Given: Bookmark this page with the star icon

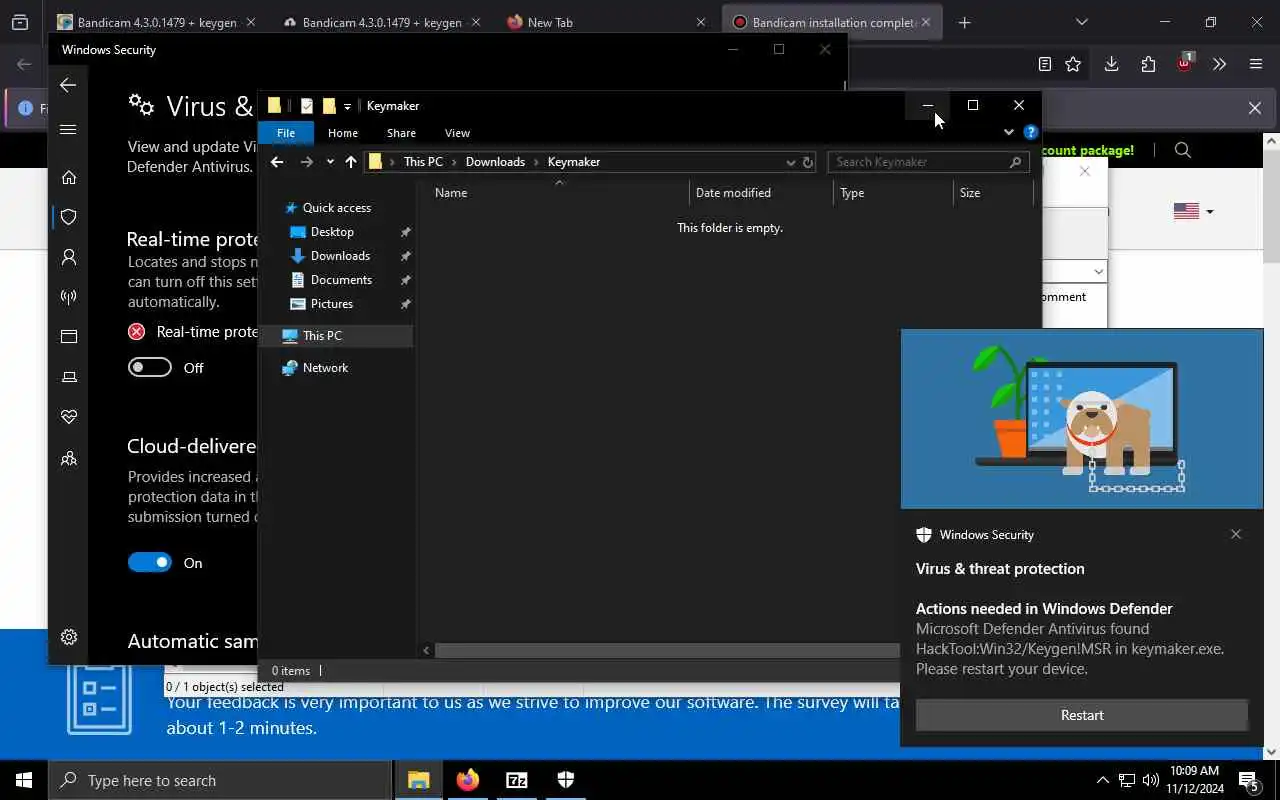Looking at the screenshot, I should pyautogui.click(x=1073, y=64).
